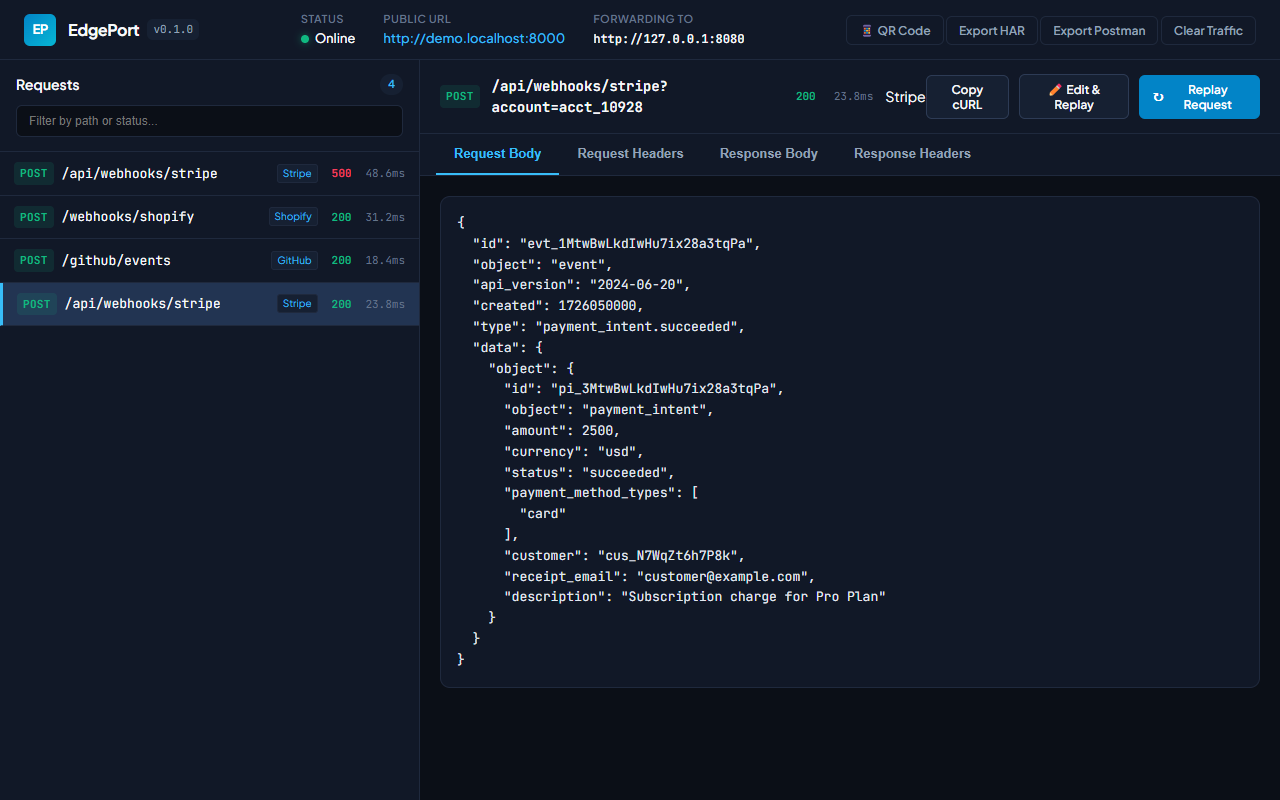Click the "type": "payment_intent.succeeded" line

(609, 327)
